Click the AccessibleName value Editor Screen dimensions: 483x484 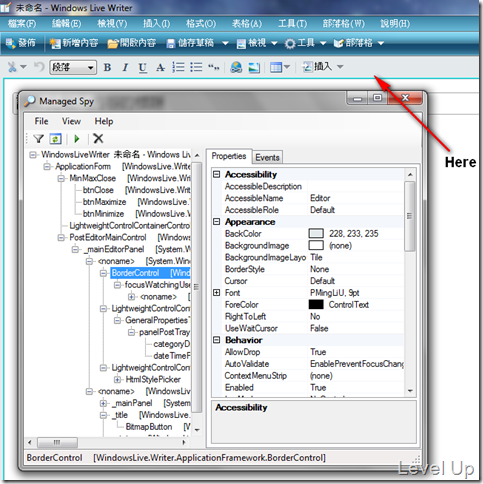click(x=320, y=198)
